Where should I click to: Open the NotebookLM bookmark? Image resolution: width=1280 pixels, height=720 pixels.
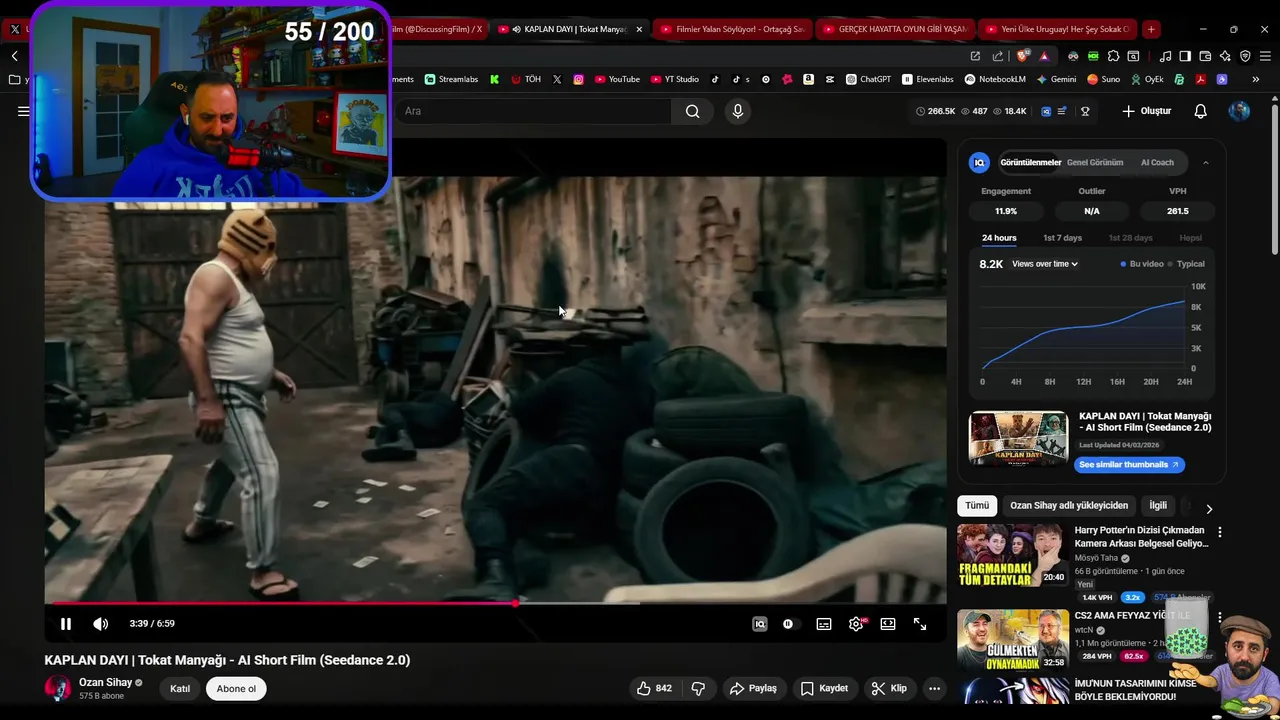point(994,79)
